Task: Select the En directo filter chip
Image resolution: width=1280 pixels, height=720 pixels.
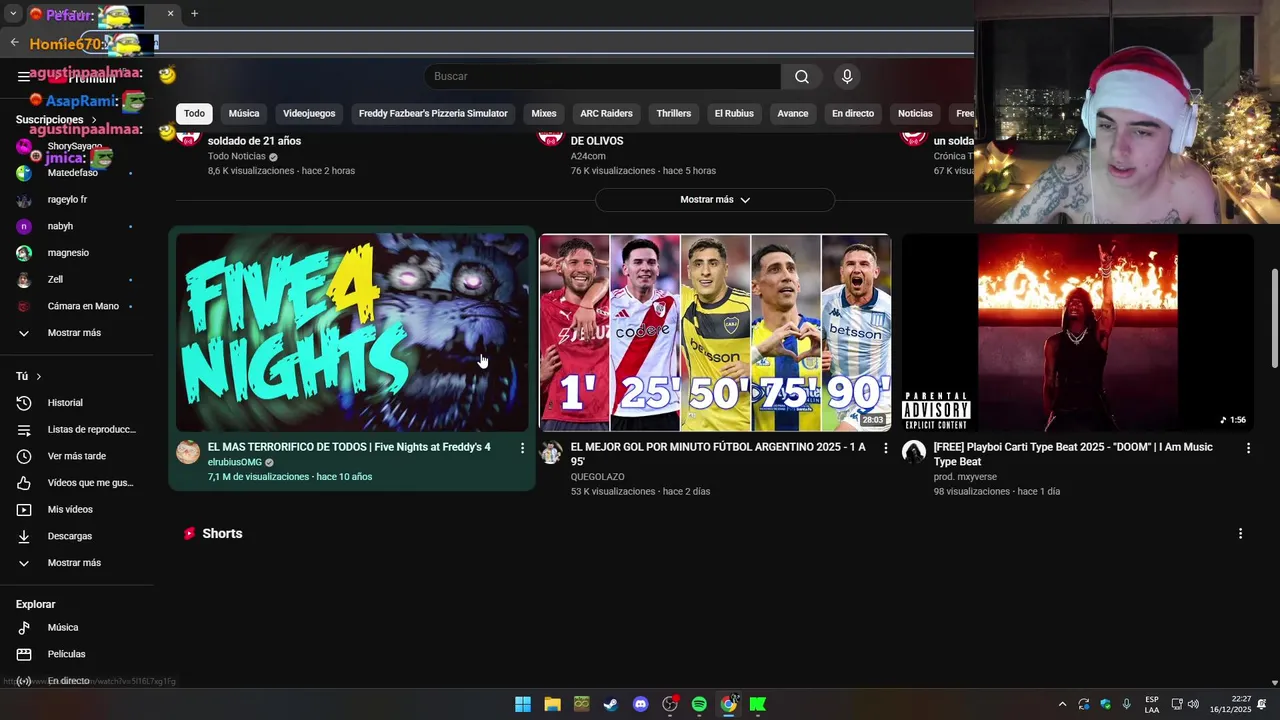Action: 853,113
